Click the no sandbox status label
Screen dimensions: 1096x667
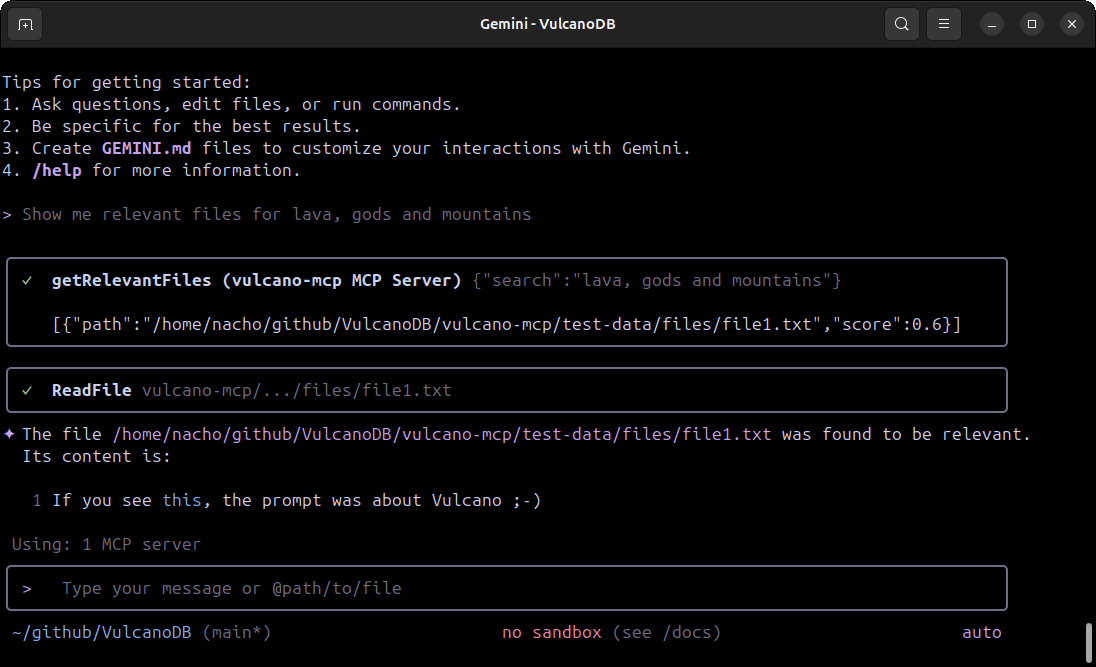[551, 632]
